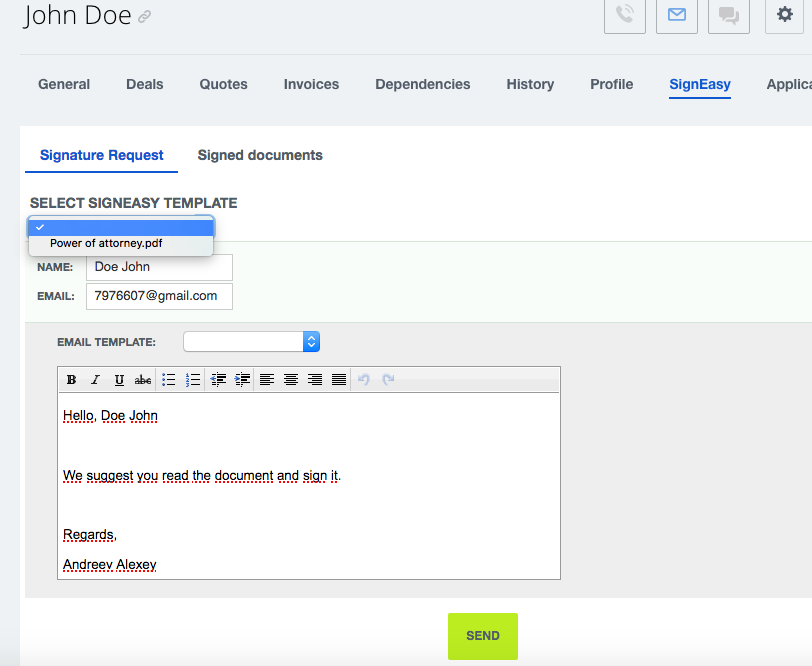Click the email envelope icon button

[676, 15]
